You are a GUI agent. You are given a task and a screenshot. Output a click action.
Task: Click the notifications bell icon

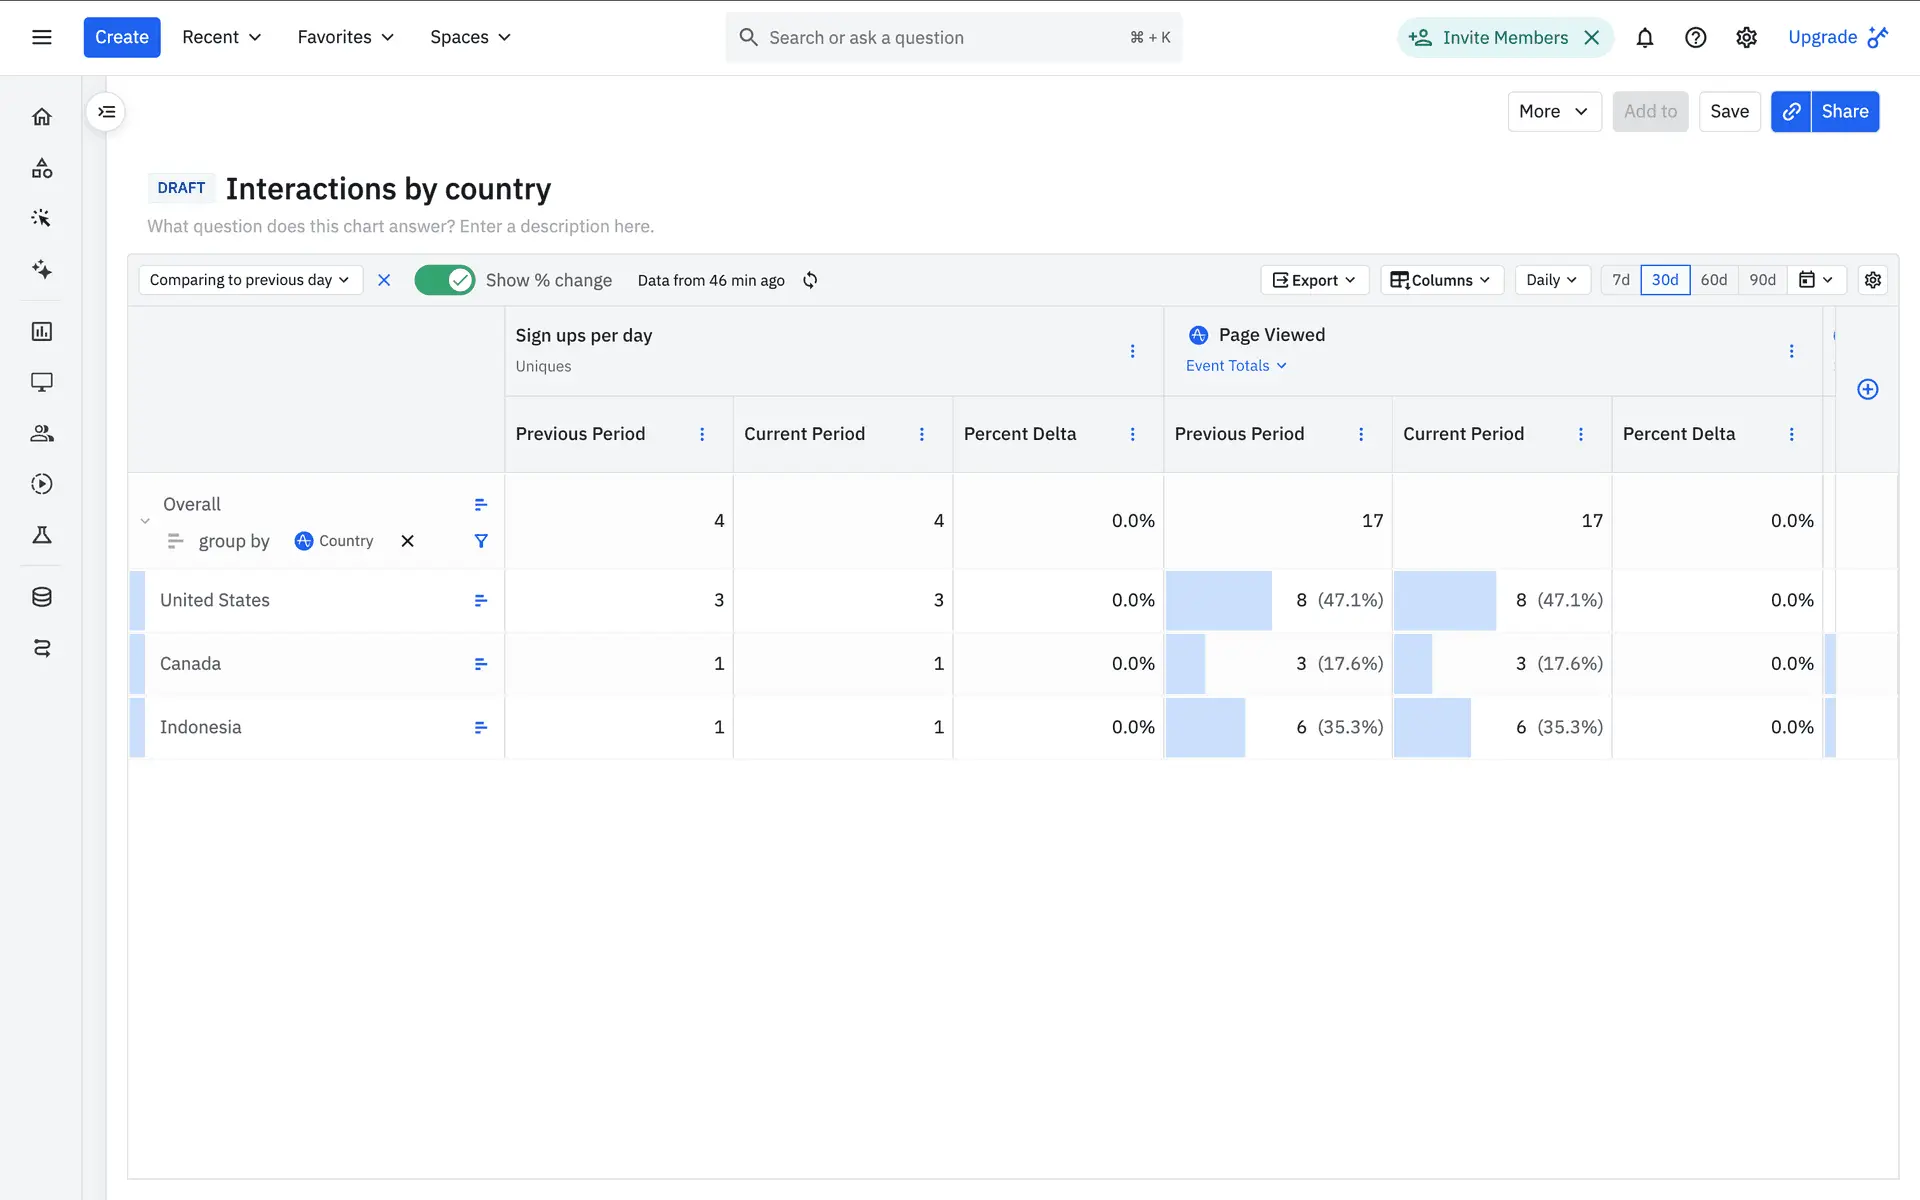(1644, 38)
